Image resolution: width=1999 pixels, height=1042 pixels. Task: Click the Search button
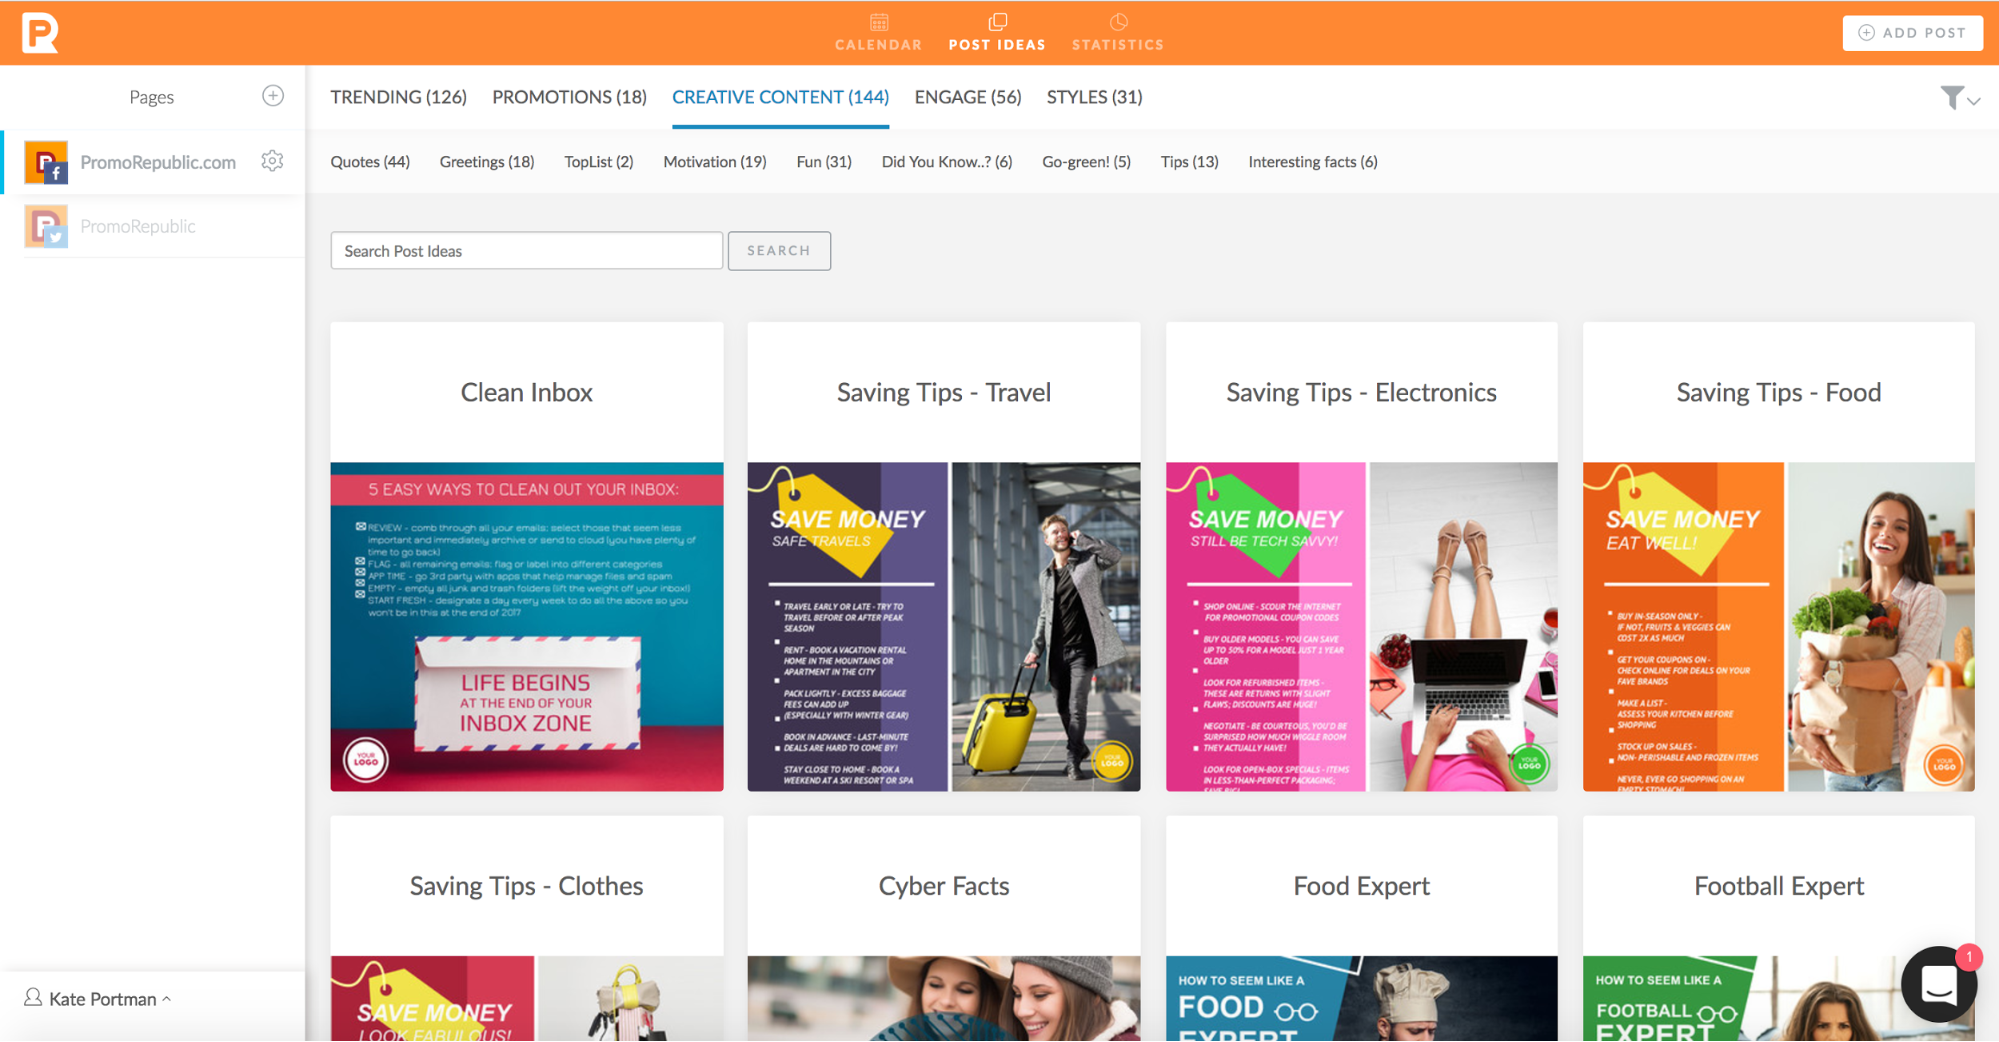click(x=779, y=251)
